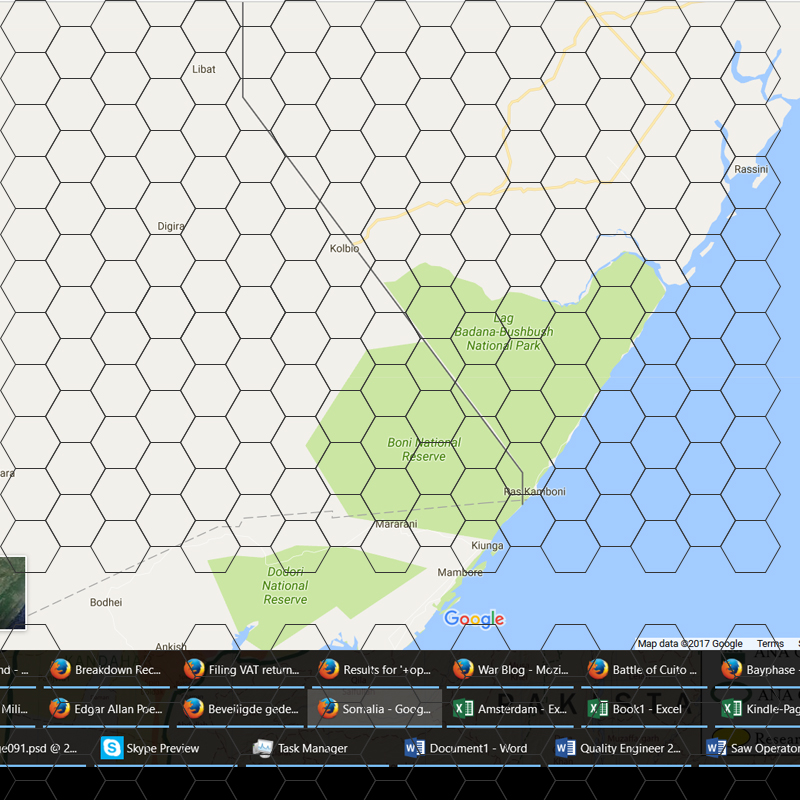Viewport: 800px width, 800px height.
Task: Open the Skype Preview taskbar item
Action: pyautogui.click(x=166, y=748)
